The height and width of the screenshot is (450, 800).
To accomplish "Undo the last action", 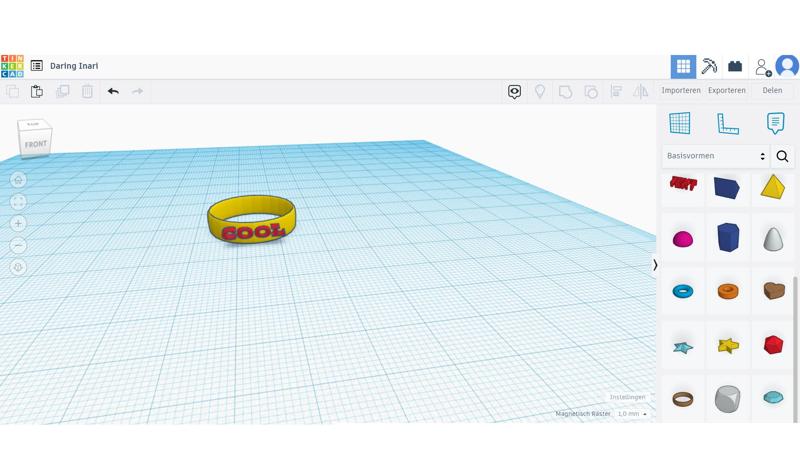I will [x=113, y=92].
